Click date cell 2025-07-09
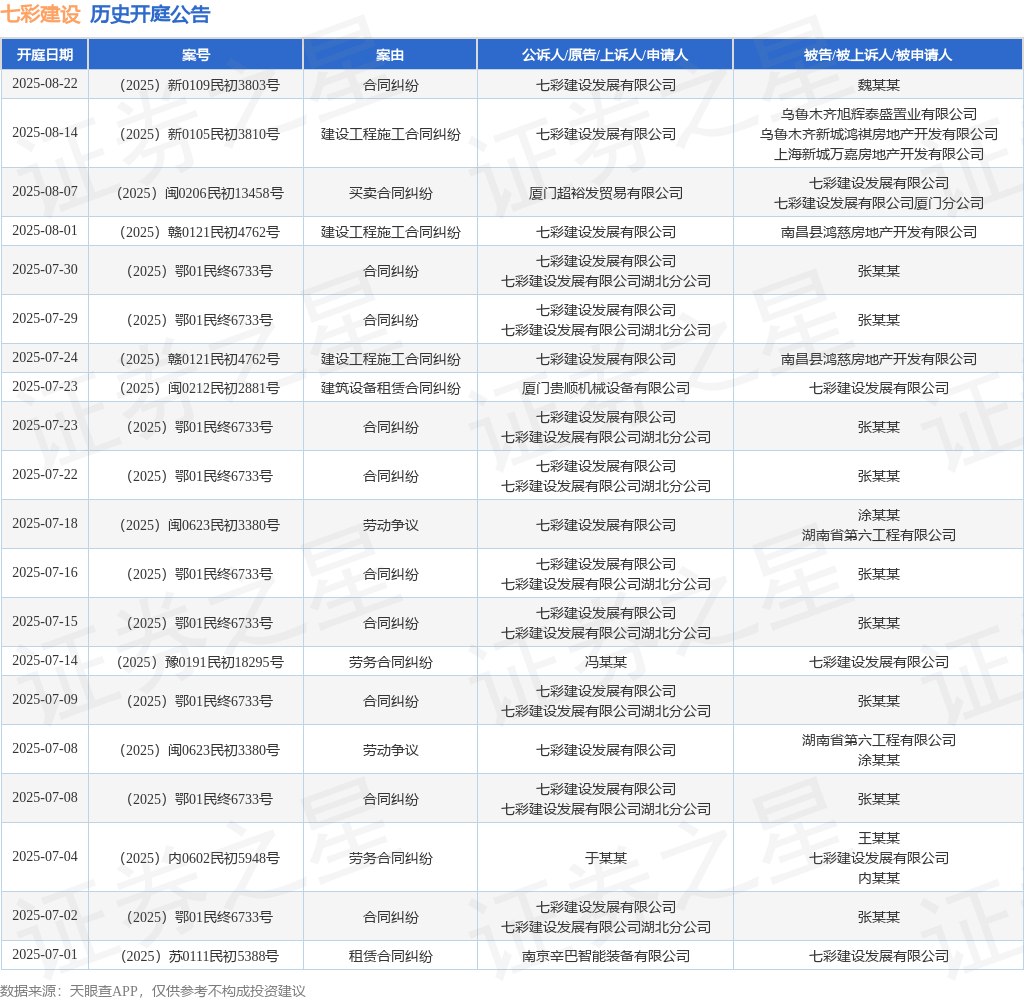 tap(44, 699)
